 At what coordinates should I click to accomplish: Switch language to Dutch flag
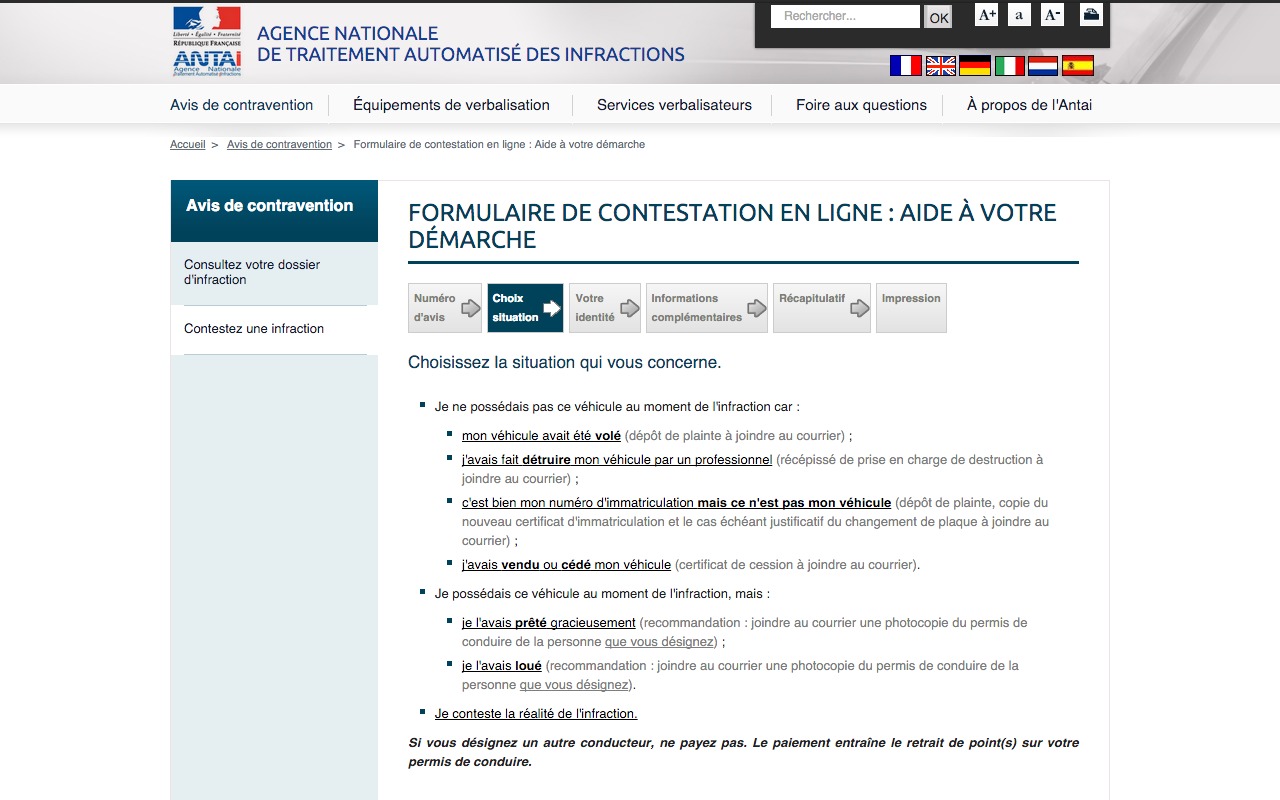[x=1043, y=66]
